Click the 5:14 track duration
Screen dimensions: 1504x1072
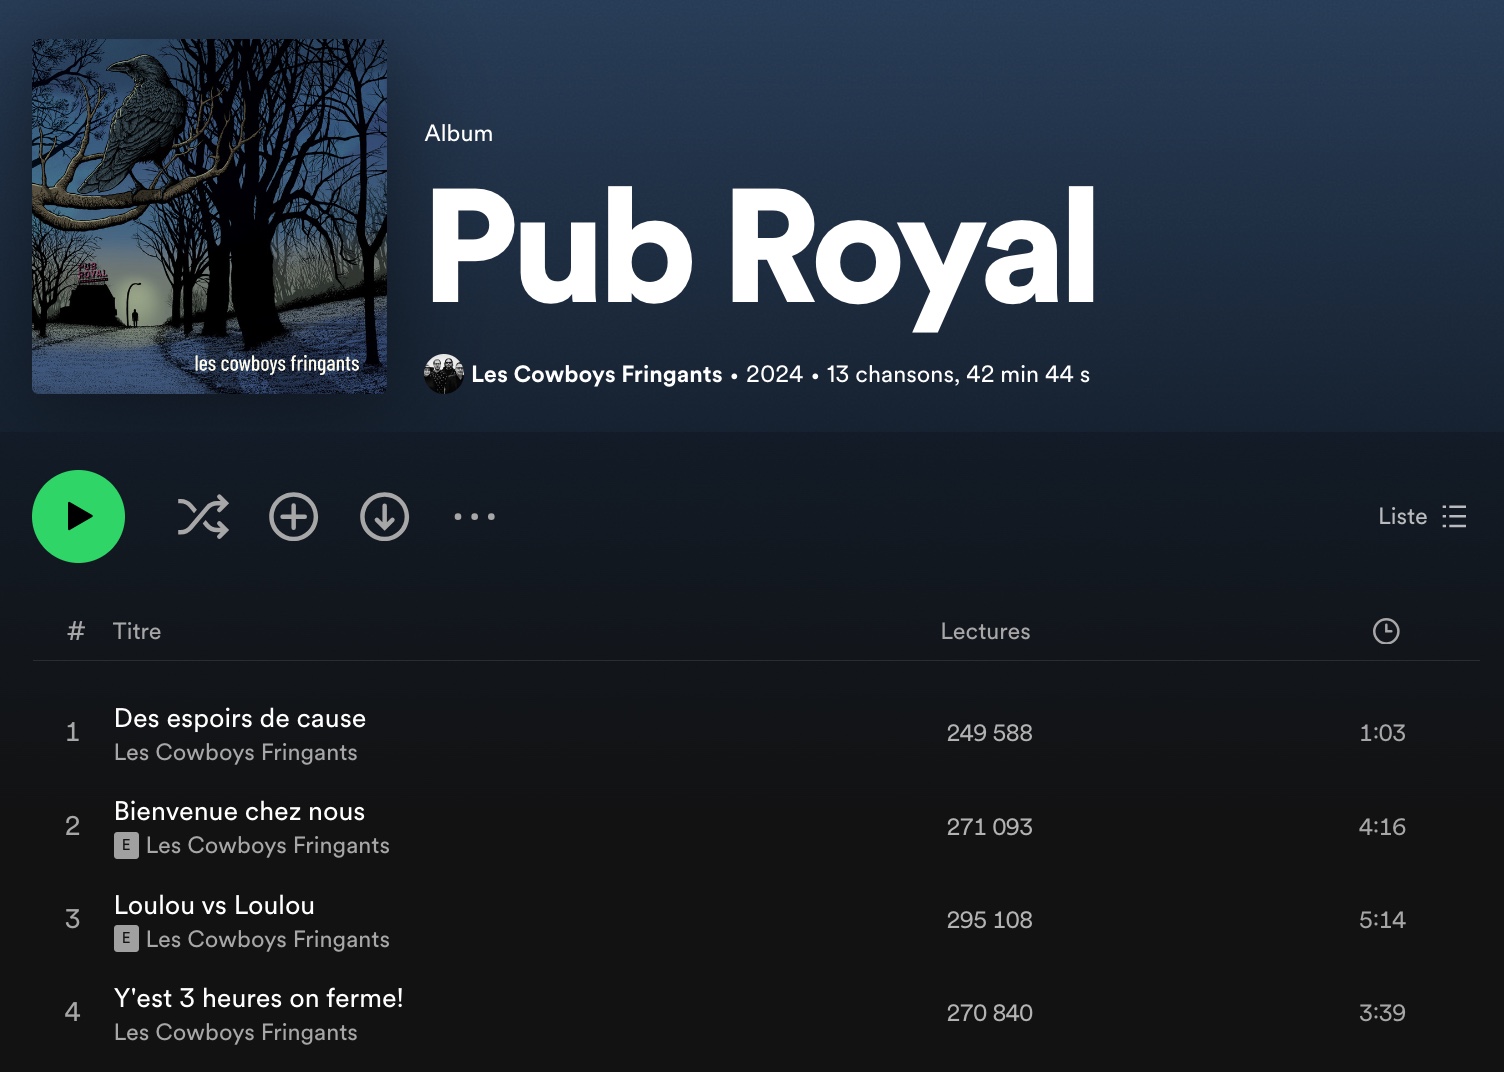(1382, 920)
